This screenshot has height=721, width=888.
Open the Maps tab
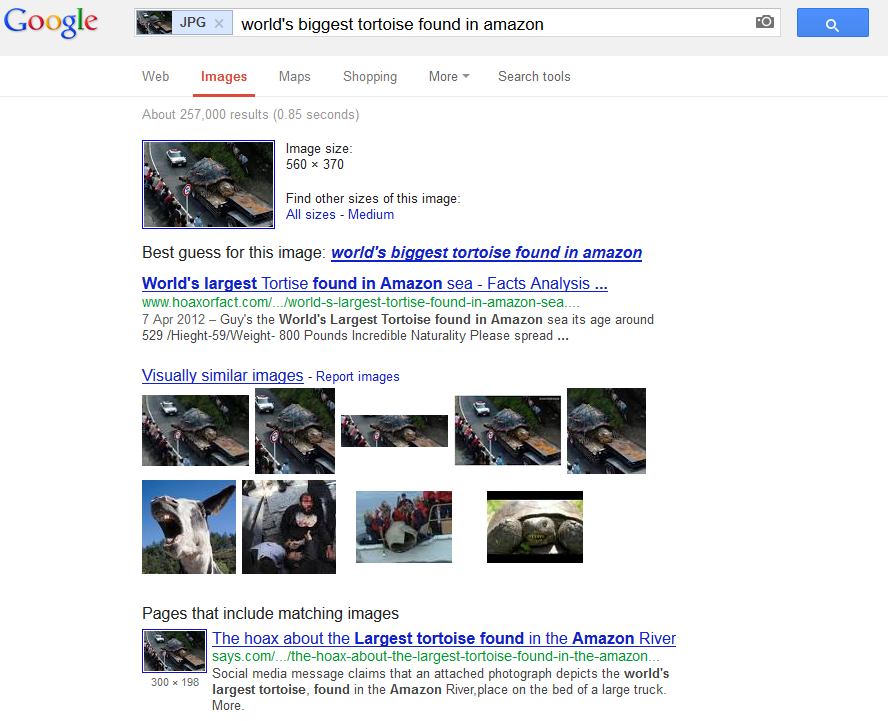(x=294, y=76)
